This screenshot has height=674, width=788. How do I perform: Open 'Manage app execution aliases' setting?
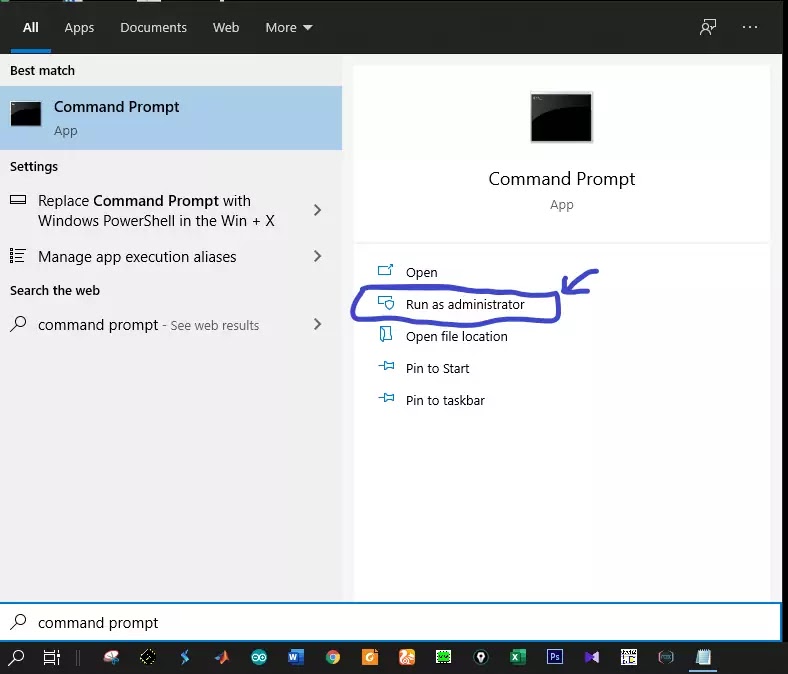(137, 257)
